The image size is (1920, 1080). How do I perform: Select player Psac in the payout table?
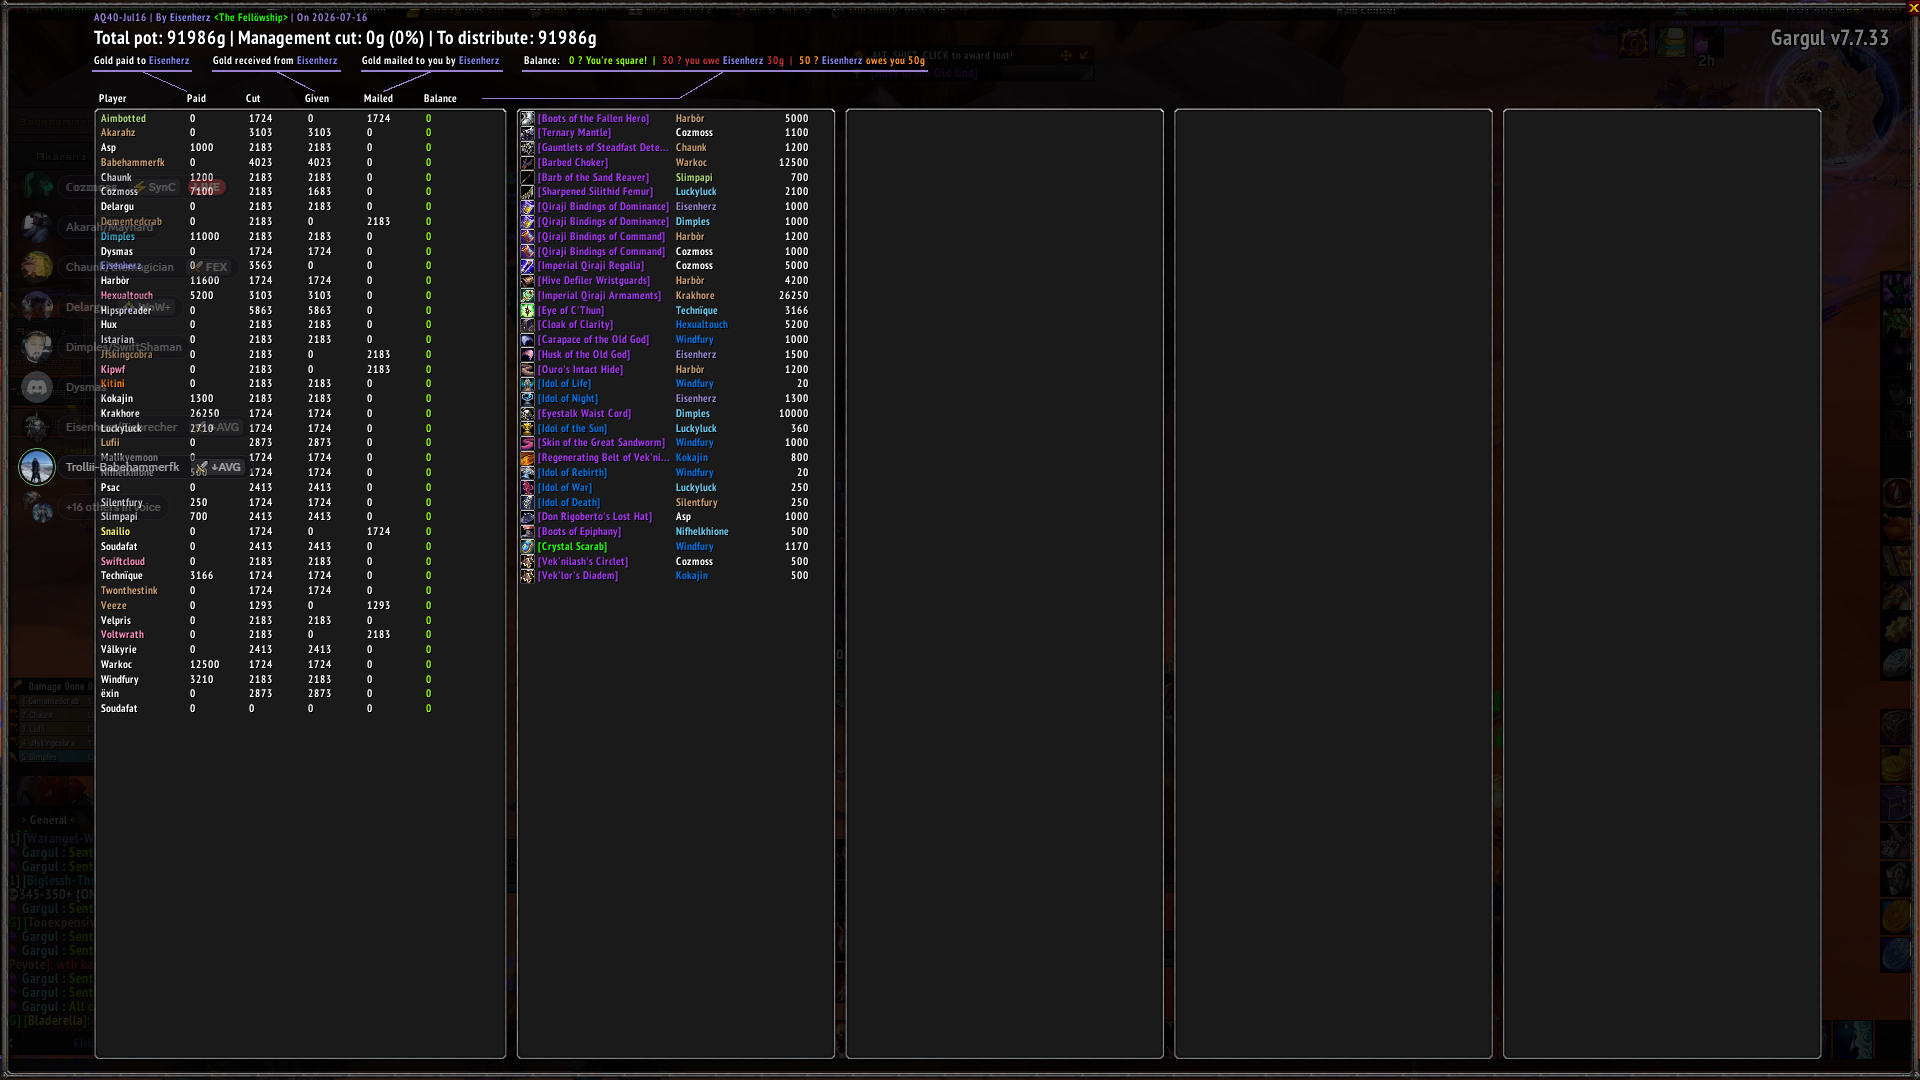[x=110, y=488]
